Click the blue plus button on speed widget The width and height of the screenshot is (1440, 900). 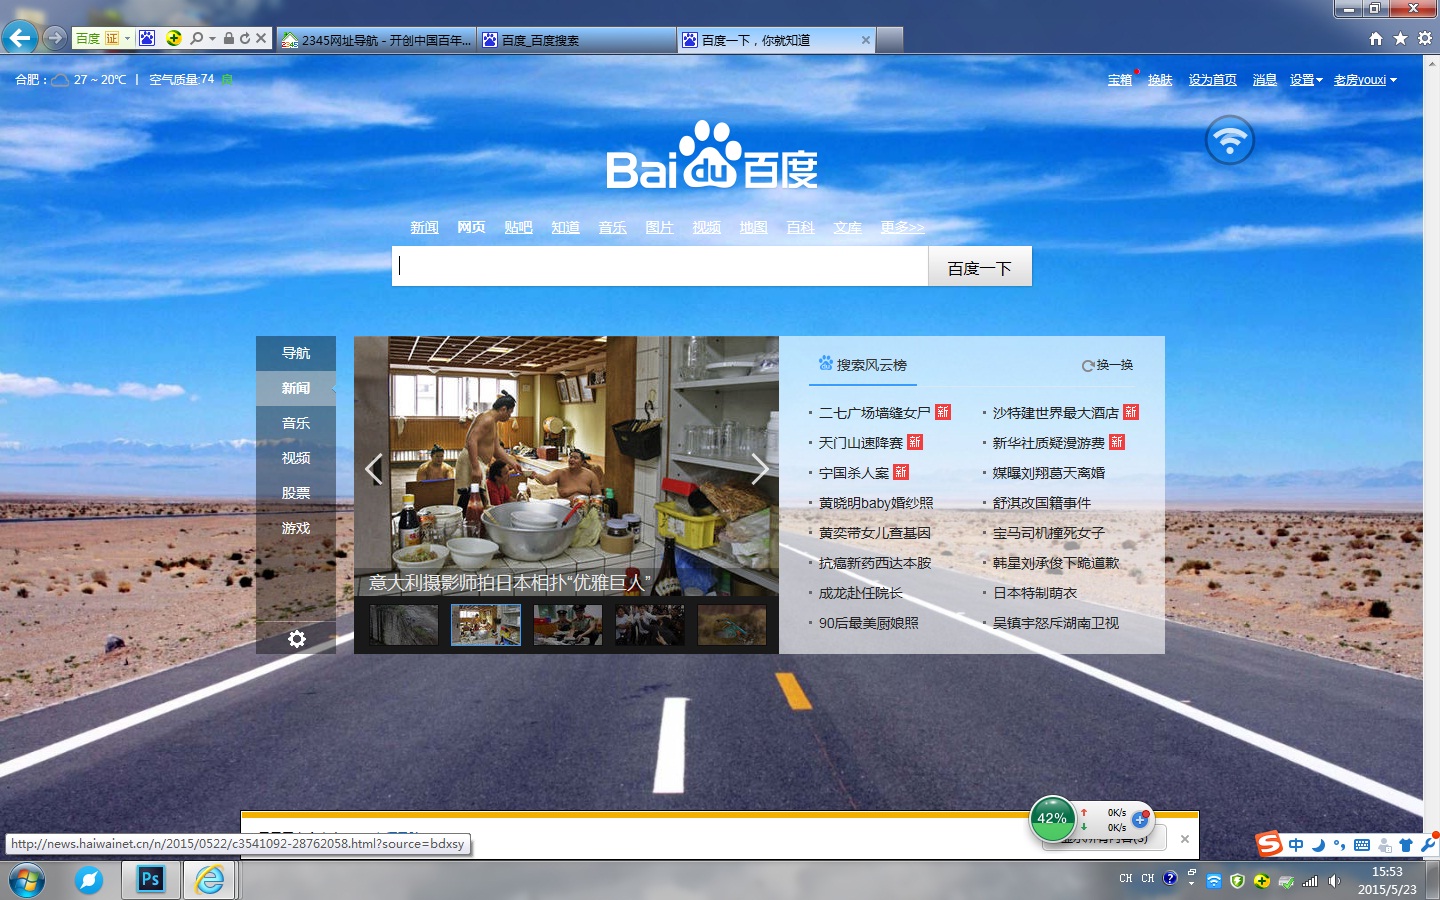(1139, 819)
